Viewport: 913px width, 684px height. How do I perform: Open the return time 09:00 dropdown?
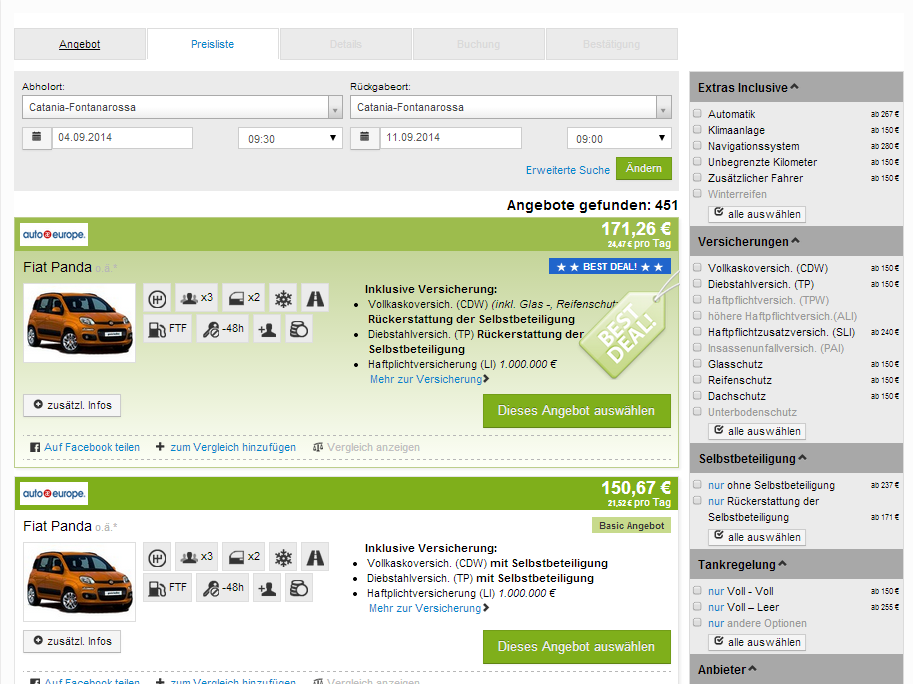619,139
